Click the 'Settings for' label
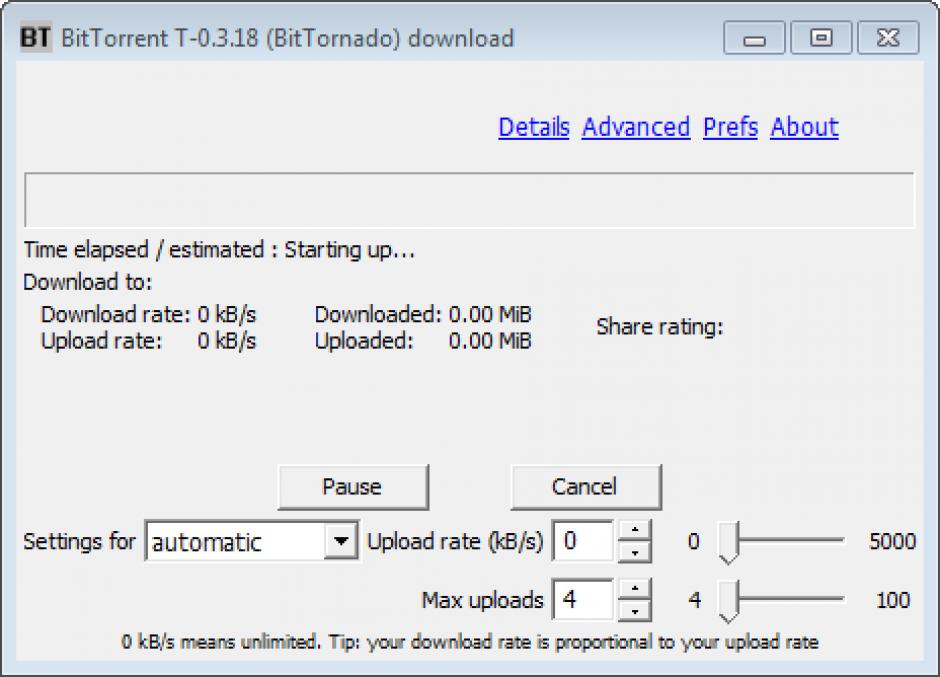 (x=79, y=541)
